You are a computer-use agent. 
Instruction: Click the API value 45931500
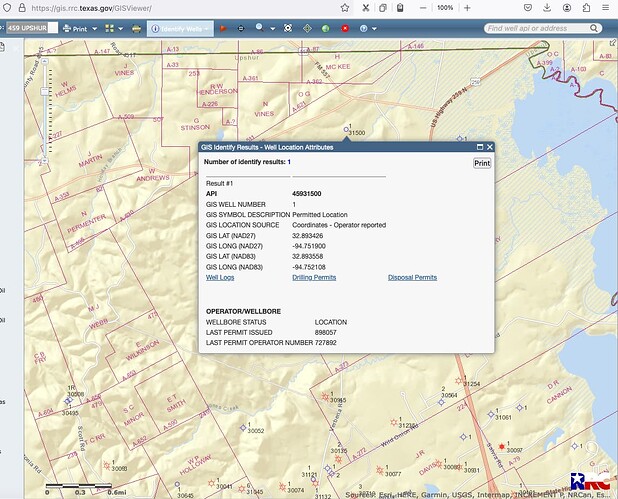pos(307,194)
